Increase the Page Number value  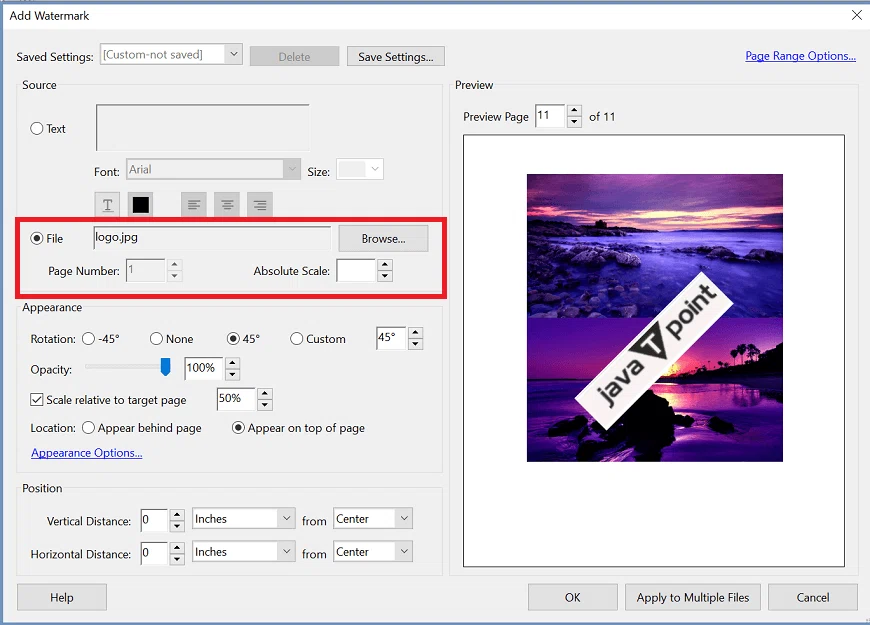point(174,265)
